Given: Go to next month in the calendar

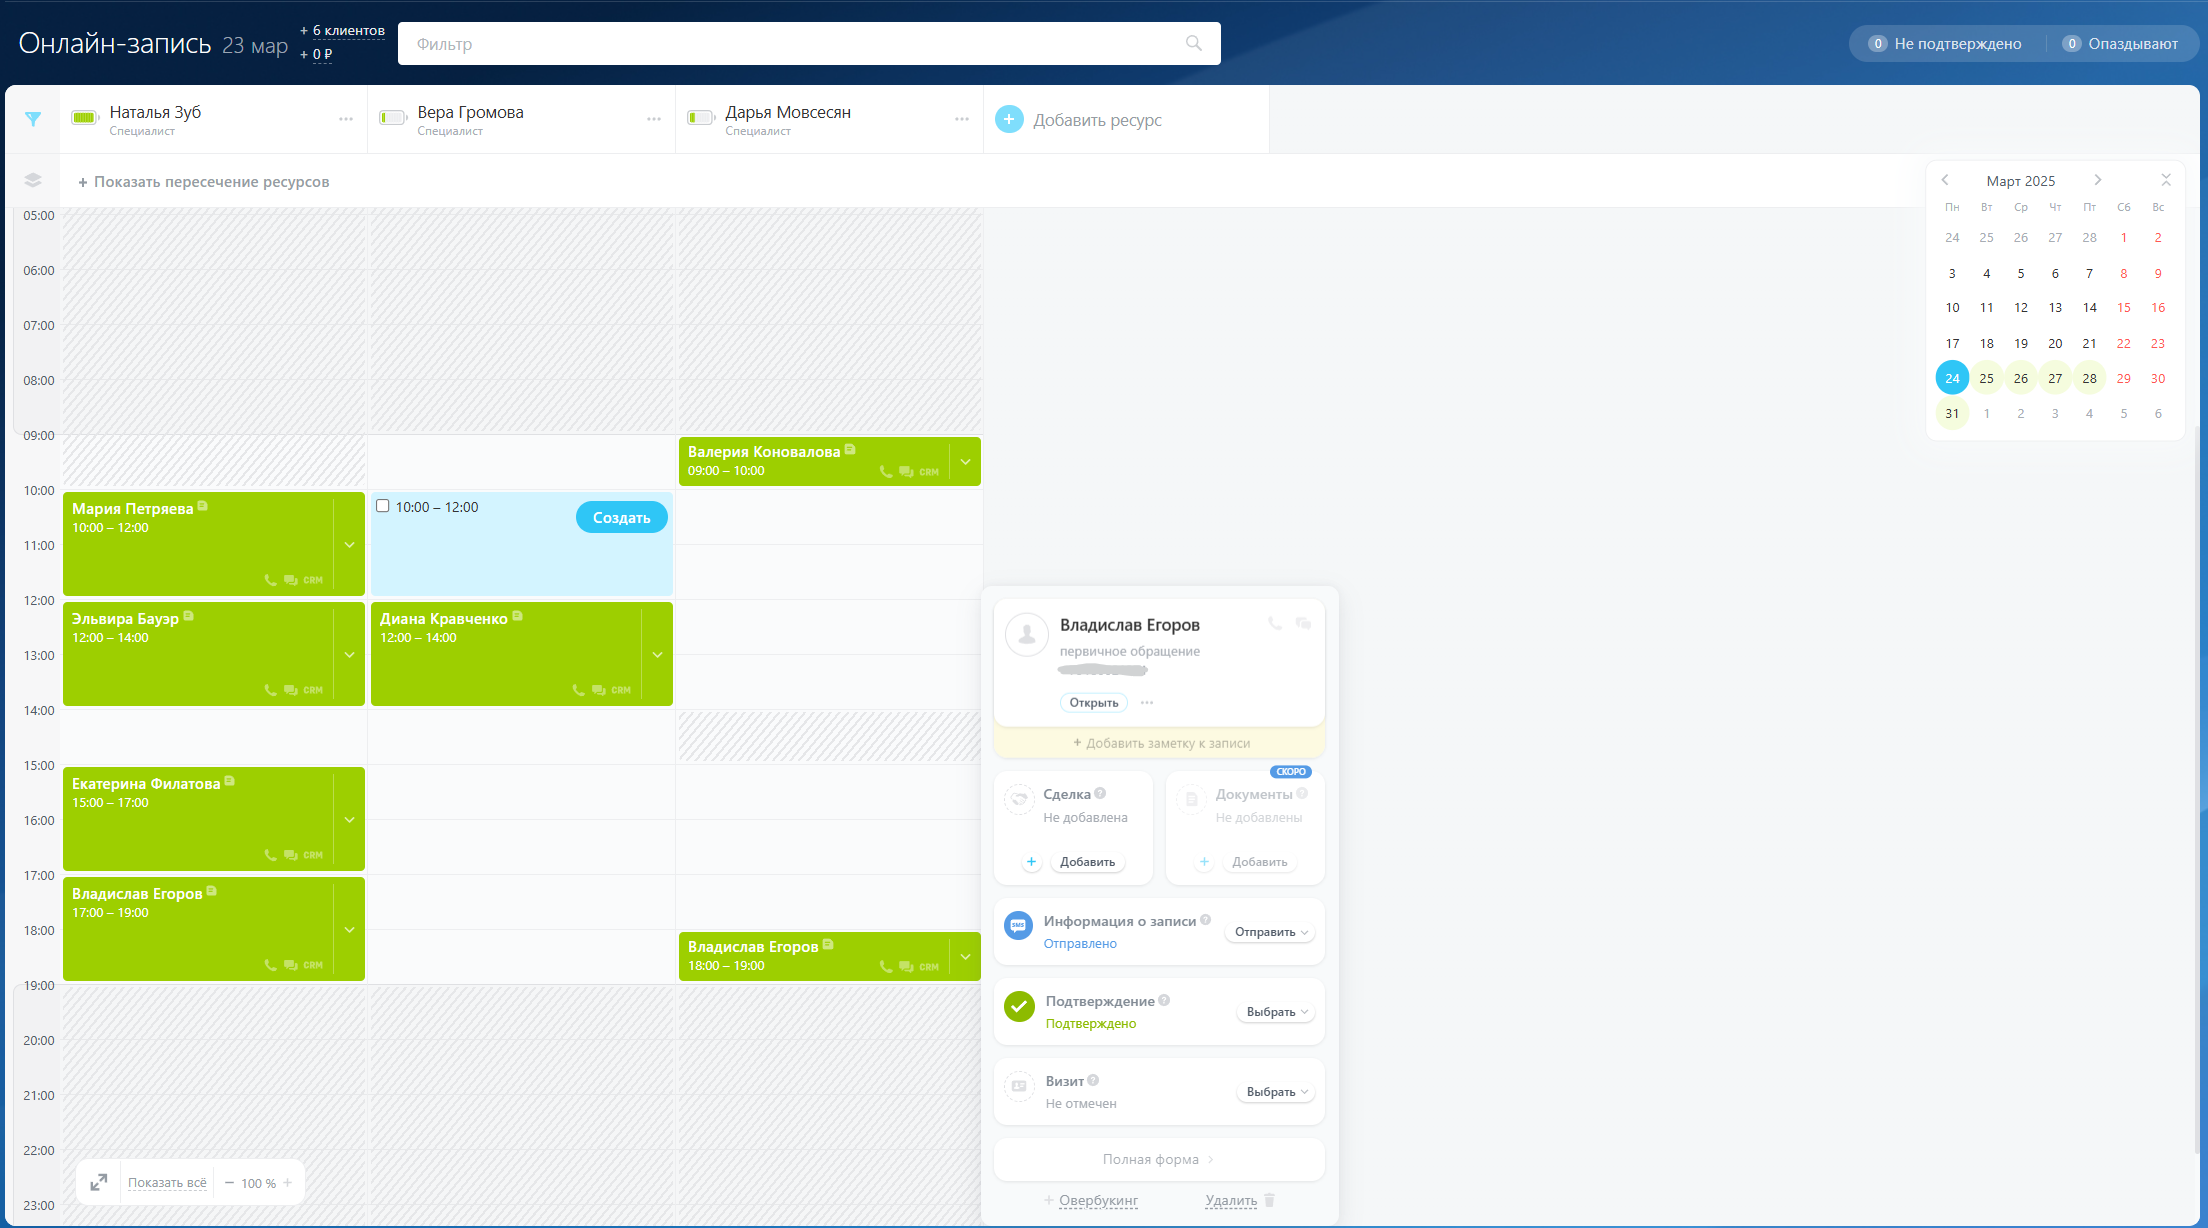Looking at the screenshot, I should point(2098,180).
